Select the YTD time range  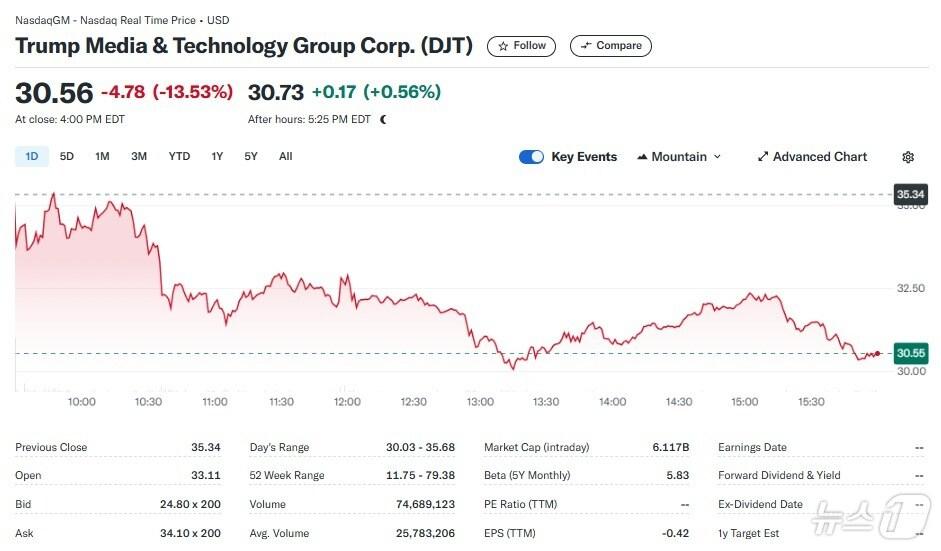(179, 156)
